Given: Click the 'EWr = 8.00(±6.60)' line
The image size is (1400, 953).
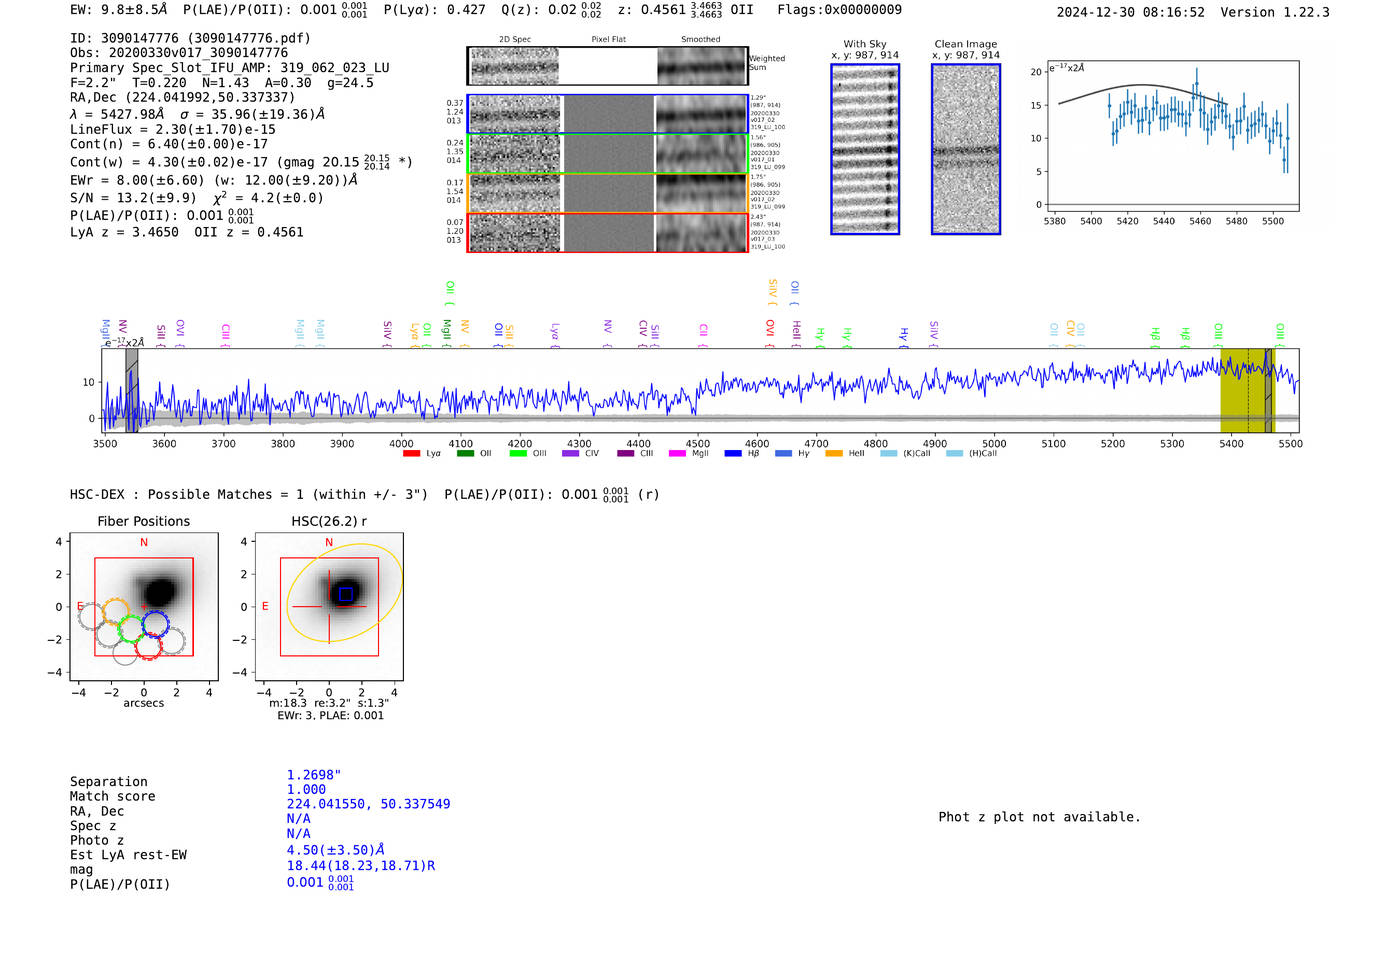Looking at the screenshot, I should pyautogui.click(x=137, y=181).
